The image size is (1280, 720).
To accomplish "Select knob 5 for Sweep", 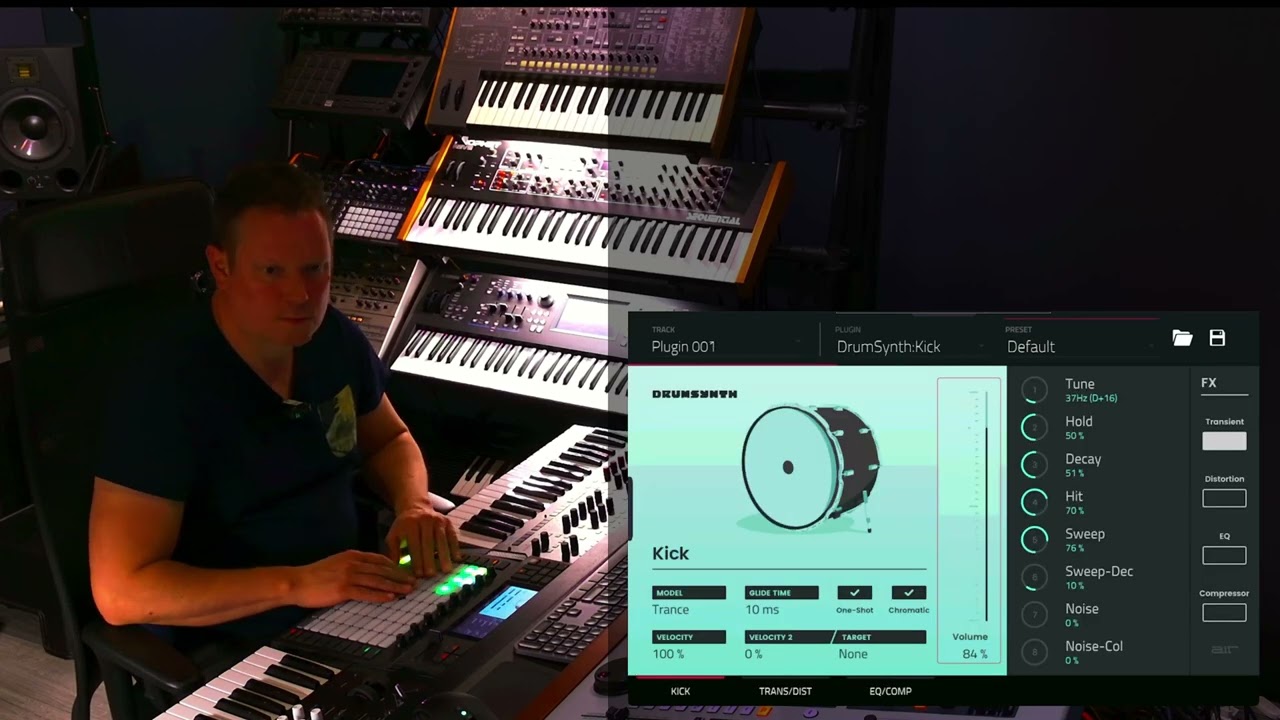I will click(1034, 540).
